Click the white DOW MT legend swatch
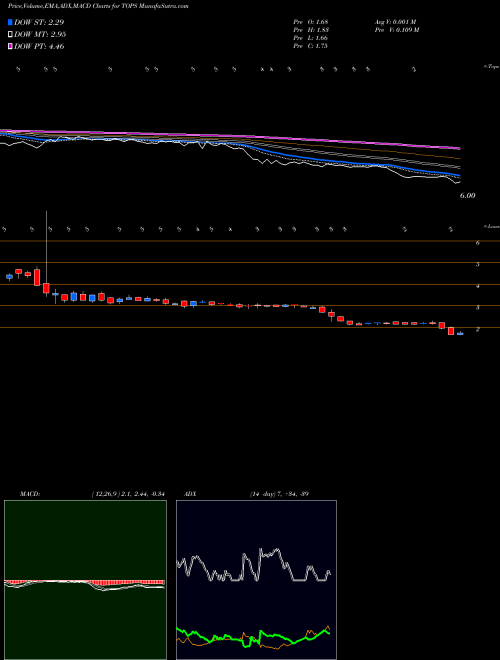Image resolution: width=500 pixels, height=660 pixels. point(10,35)
